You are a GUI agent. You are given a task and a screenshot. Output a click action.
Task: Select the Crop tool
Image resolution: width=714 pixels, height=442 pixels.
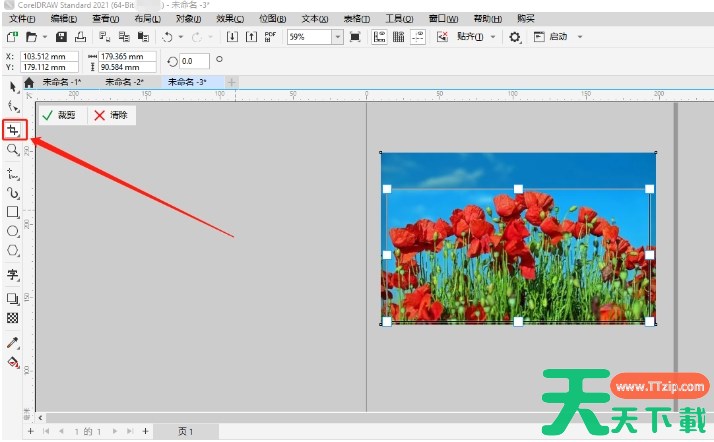pyautogui.click(x=13, y=130)
